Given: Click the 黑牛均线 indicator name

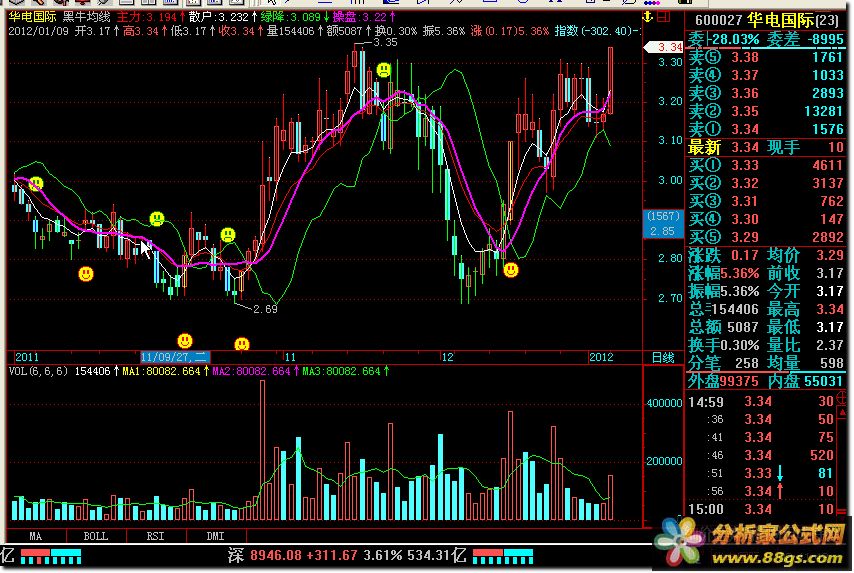Looking at the screenshot, I should pyautogui.click(x=87, y=17).
